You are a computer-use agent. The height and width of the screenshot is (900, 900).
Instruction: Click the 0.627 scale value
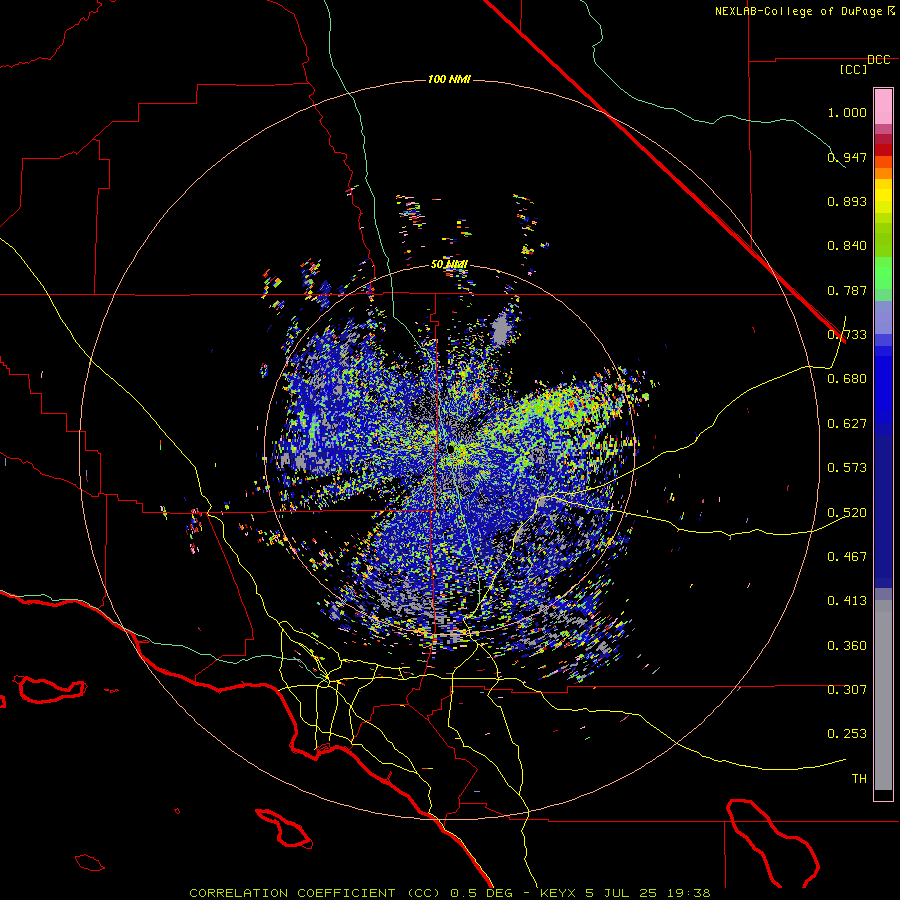click(x=847, y=424)
